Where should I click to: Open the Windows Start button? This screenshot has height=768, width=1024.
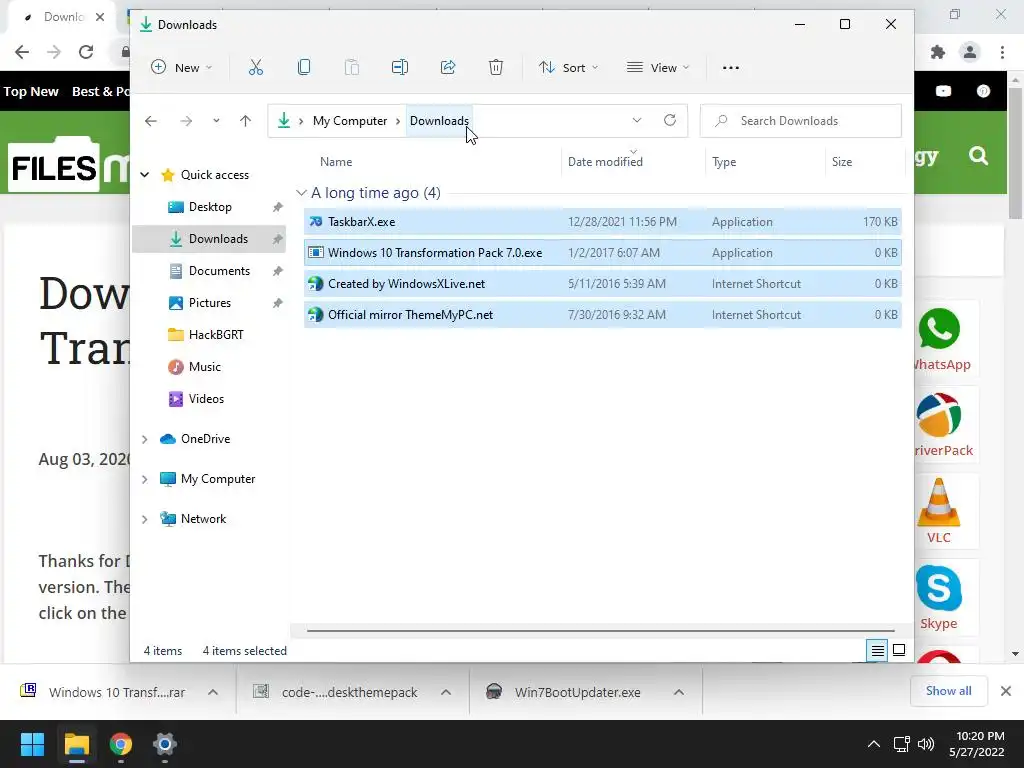(32, 744)
